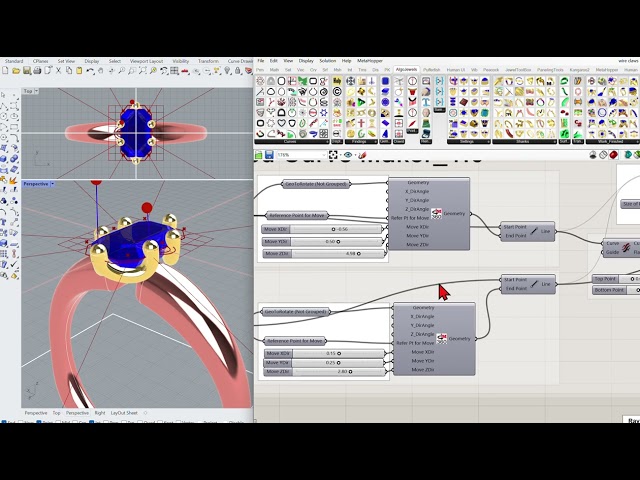640x480 pixels.
Task: Click Grasshopper's blue Save floppy icon
Action: tap(269, 155)
